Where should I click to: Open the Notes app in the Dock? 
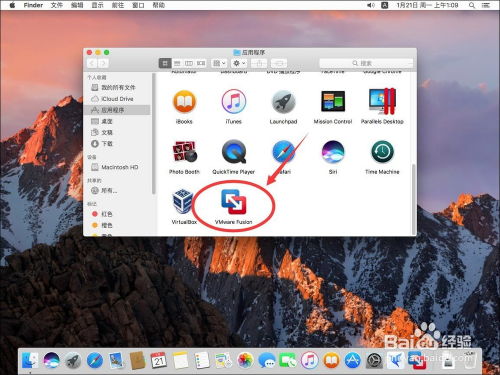[180, 360]
